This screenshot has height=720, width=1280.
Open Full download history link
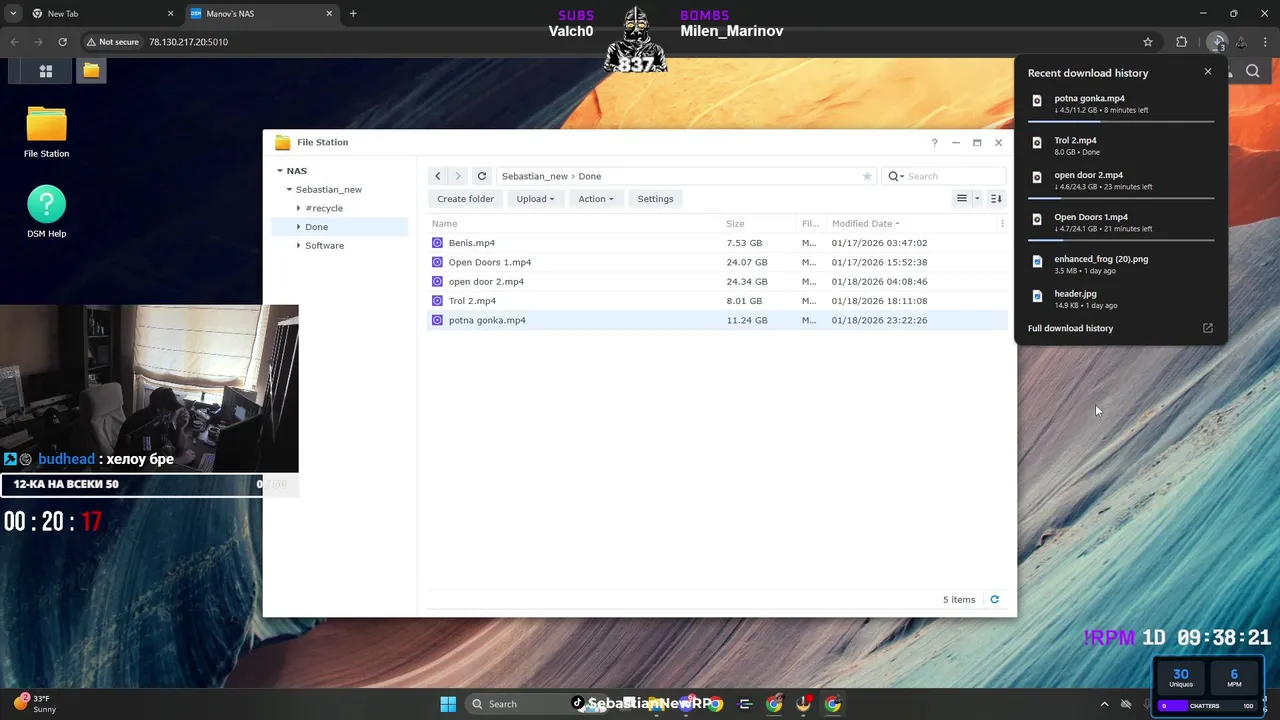point(1070,328)
